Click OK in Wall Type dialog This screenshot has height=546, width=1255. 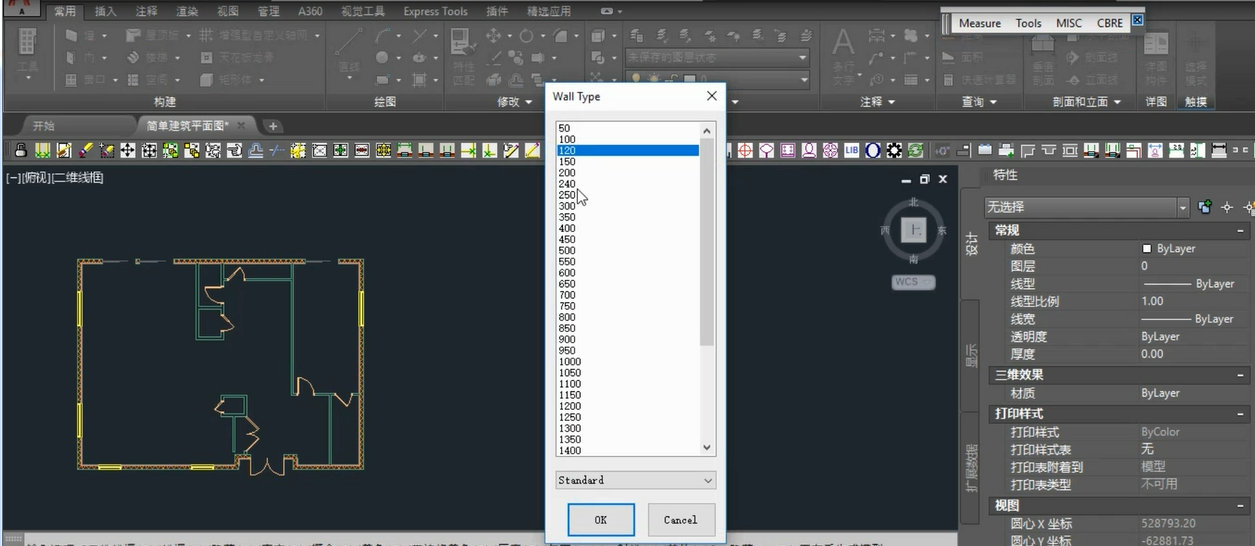point(601,520)
